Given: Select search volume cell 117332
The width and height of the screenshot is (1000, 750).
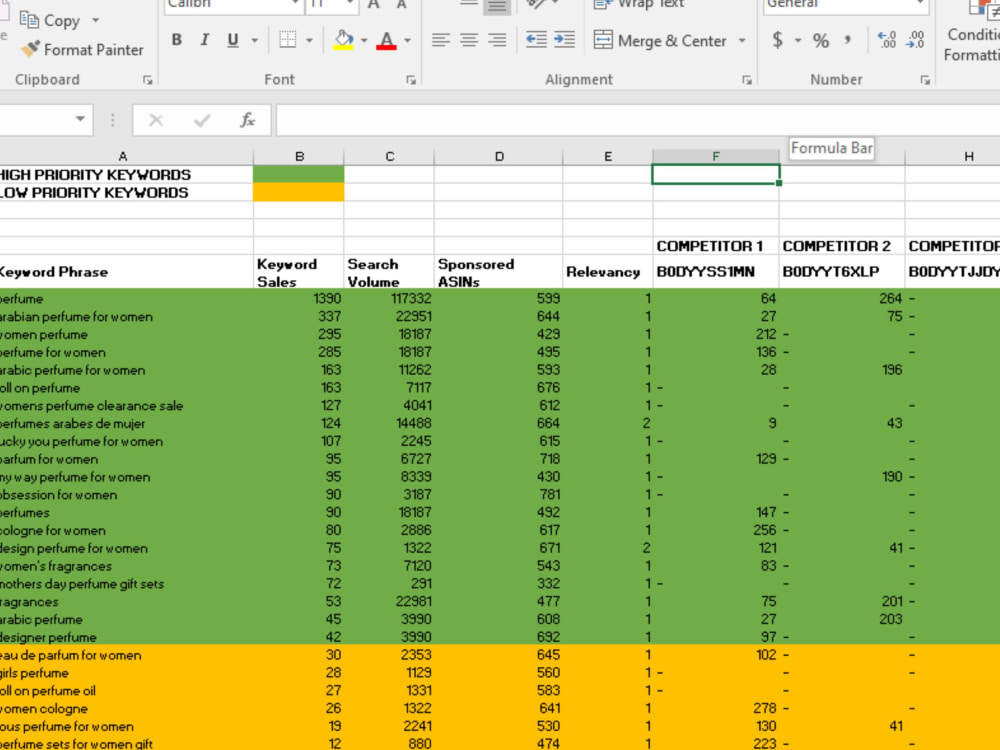Looking at the screenshot, I should click(389, 298).
